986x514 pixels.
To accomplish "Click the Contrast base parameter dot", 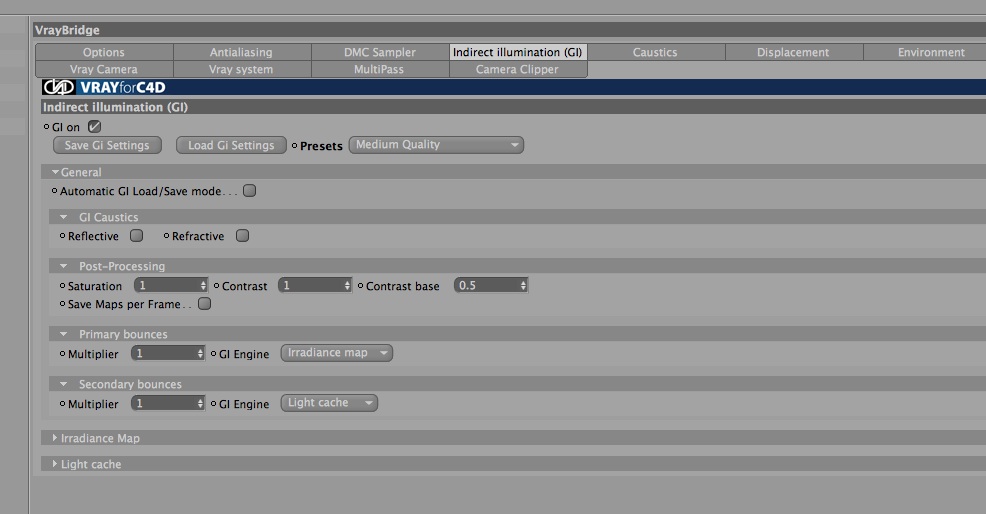I will point(360,286).
